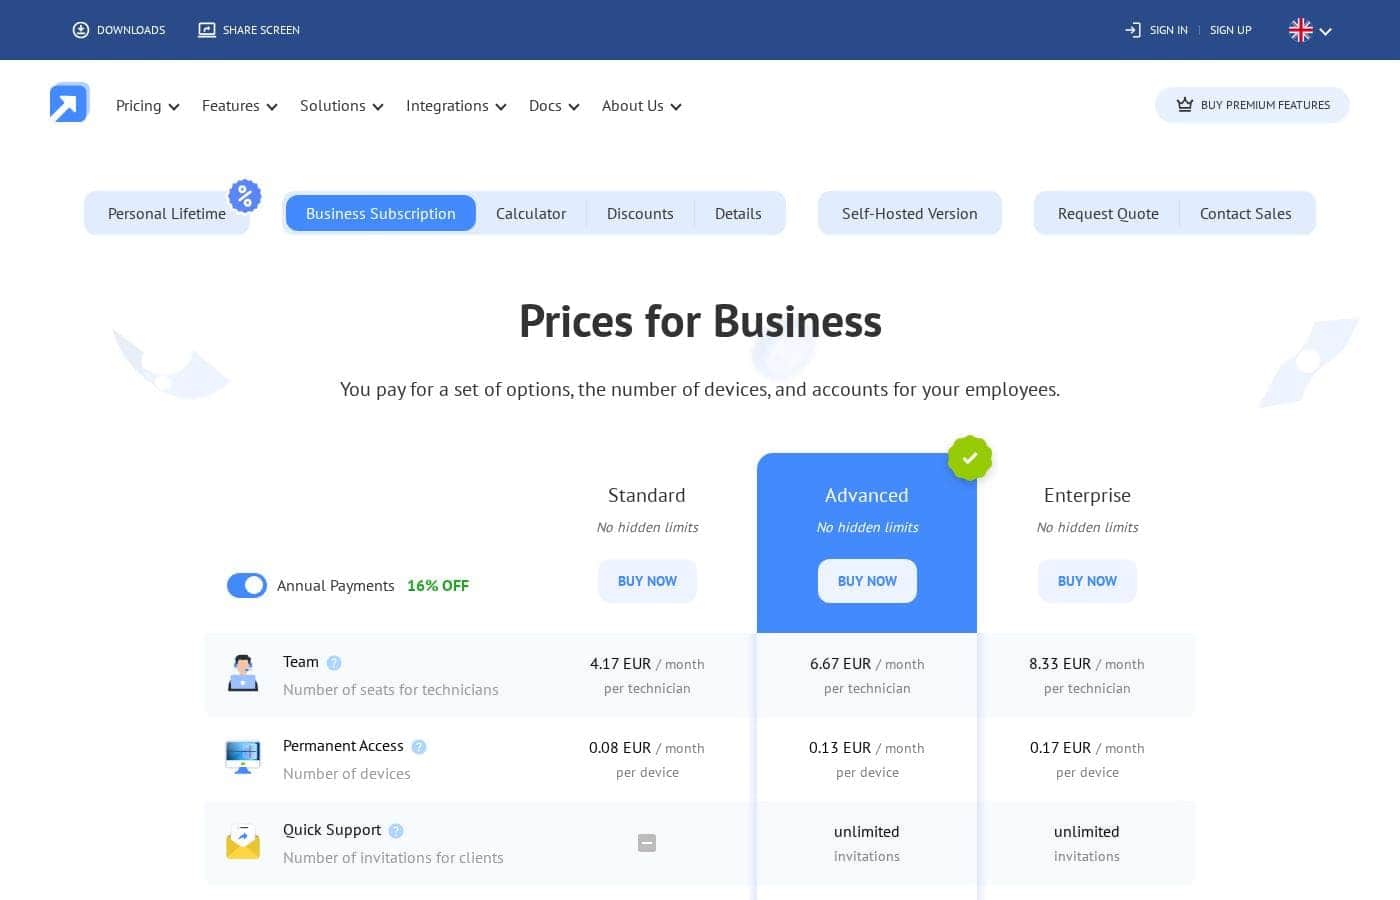1400x900 pixels.
Task: Click the Share Screen monitor icon
Action: pyautogui.click(x=207, y=30)
